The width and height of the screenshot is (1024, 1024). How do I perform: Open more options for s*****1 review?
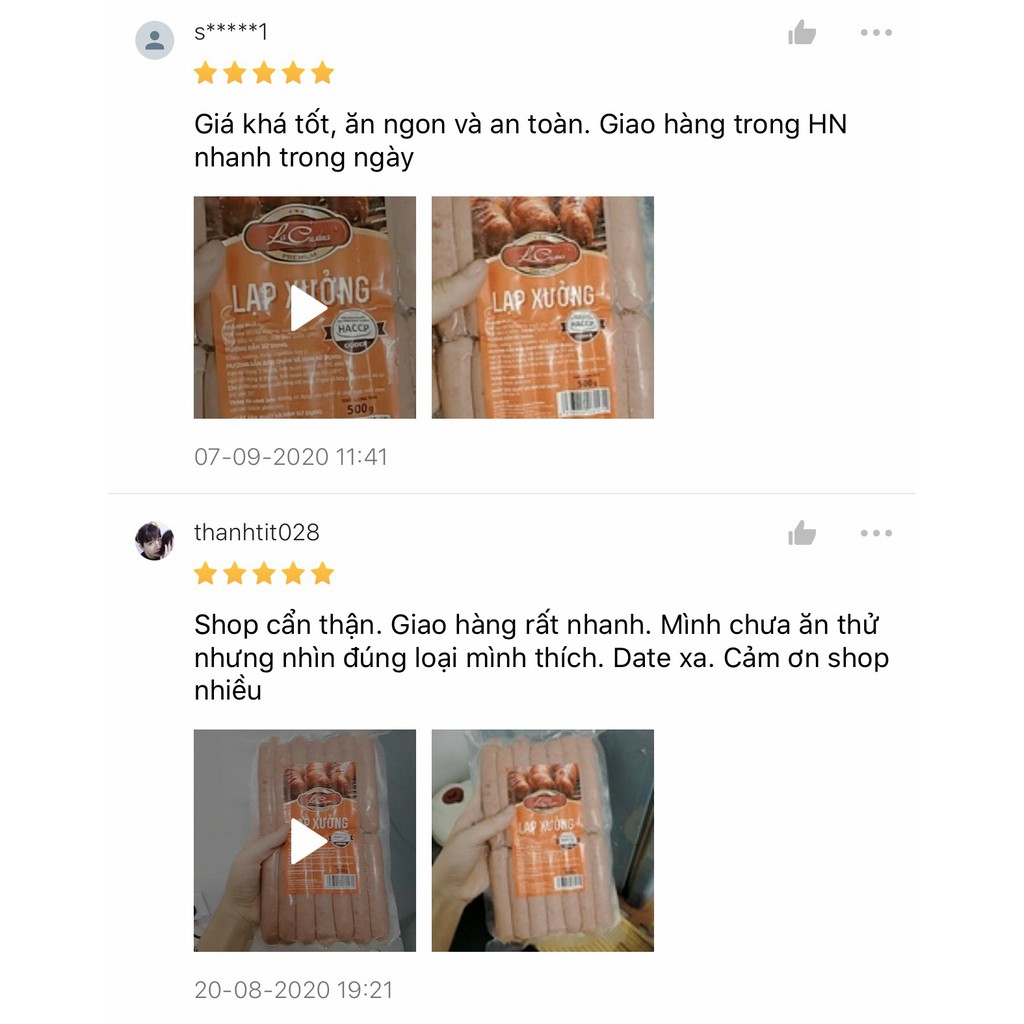pyautogui.click(x=876, y=32)
